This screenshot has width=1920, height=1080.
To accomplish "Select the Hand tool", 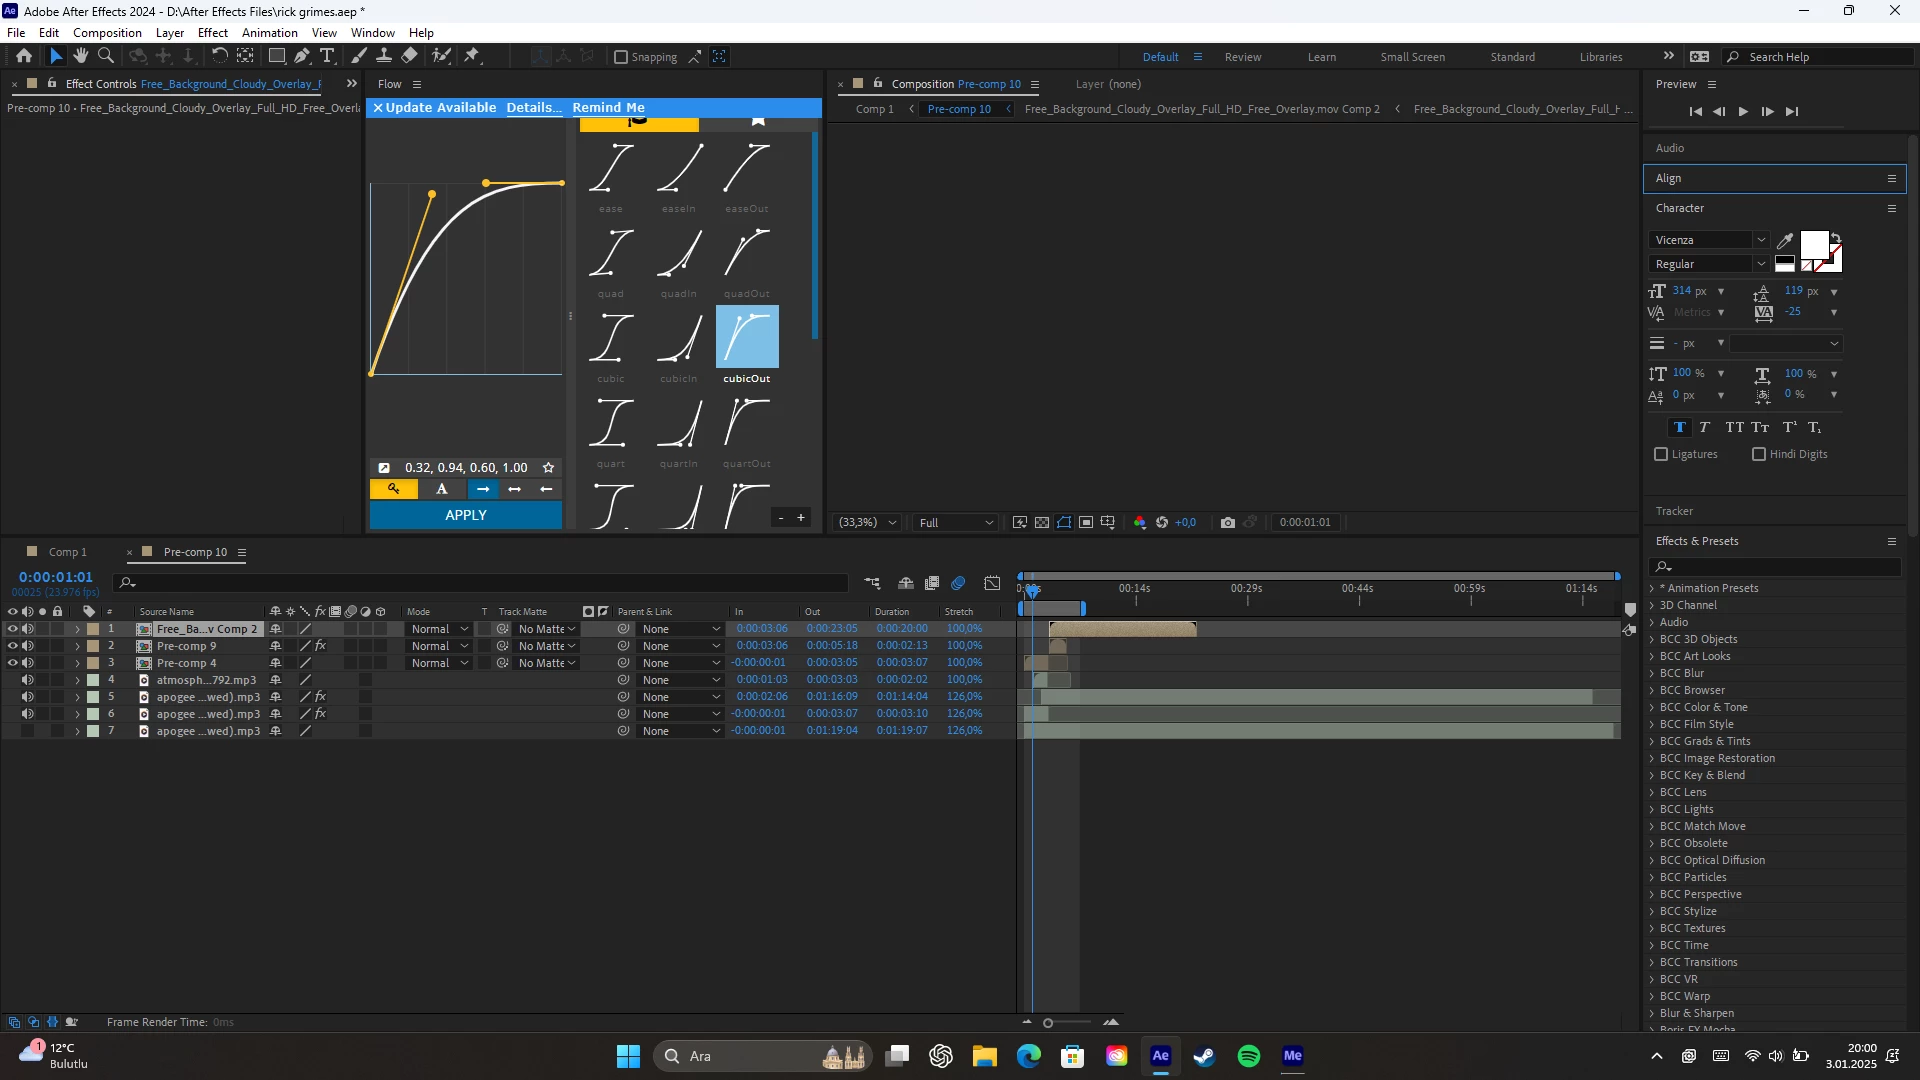I will [81, 57].
